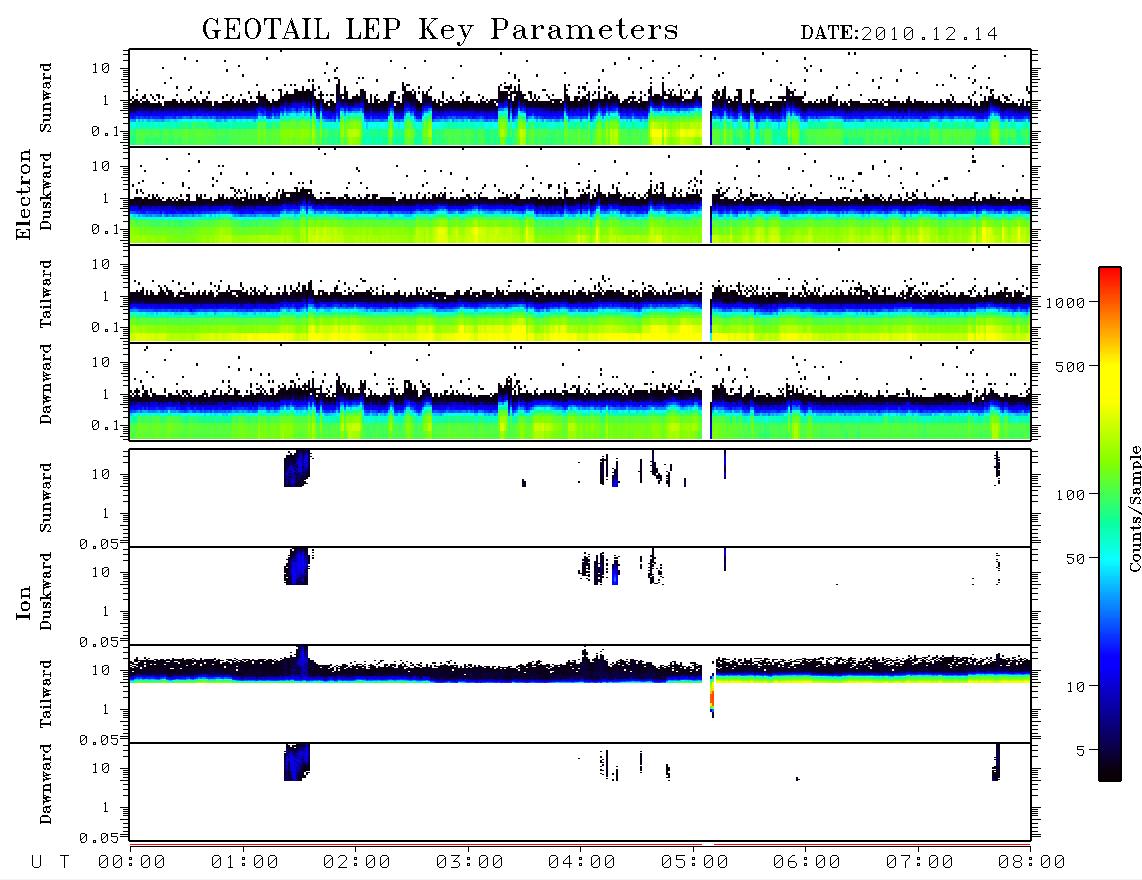Click the 01:00 time tick label
Screen dimensions: 1142x880
(x=245, y=862)
